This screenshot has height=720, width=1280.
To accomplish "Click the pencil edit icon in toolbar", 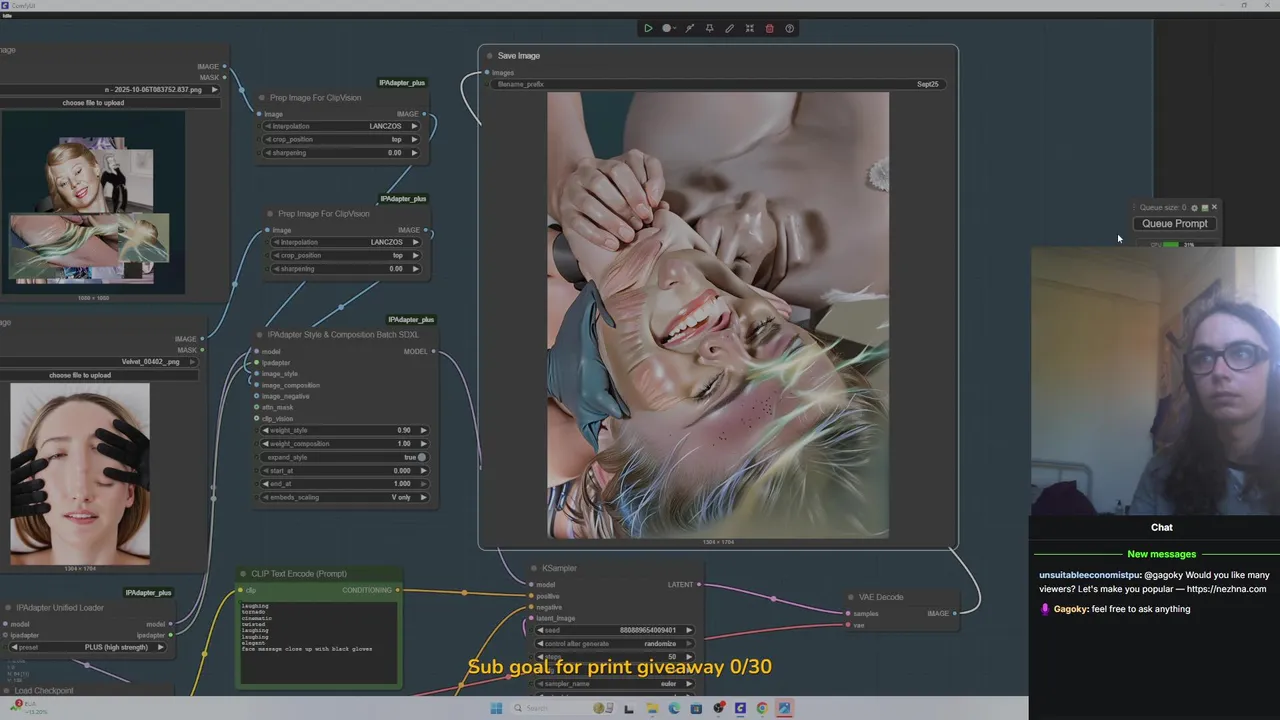I will pos(729,28).
